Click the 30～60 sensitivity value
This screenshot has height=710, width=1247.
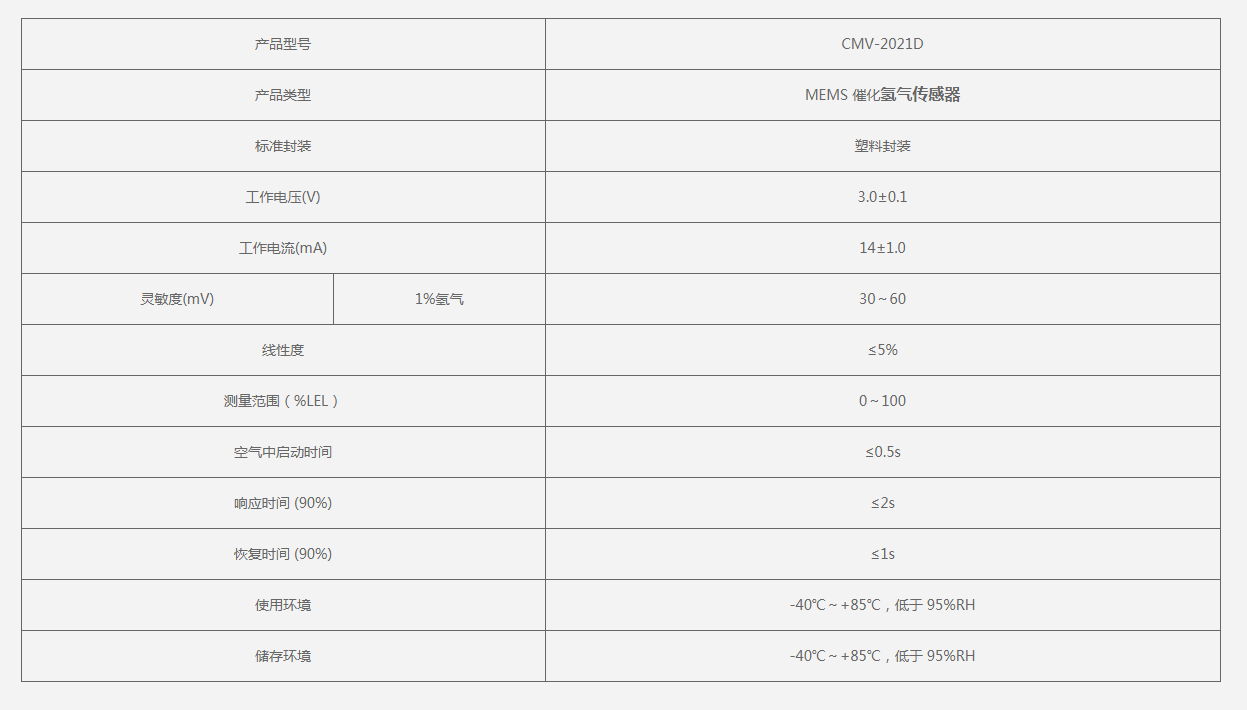882,299
